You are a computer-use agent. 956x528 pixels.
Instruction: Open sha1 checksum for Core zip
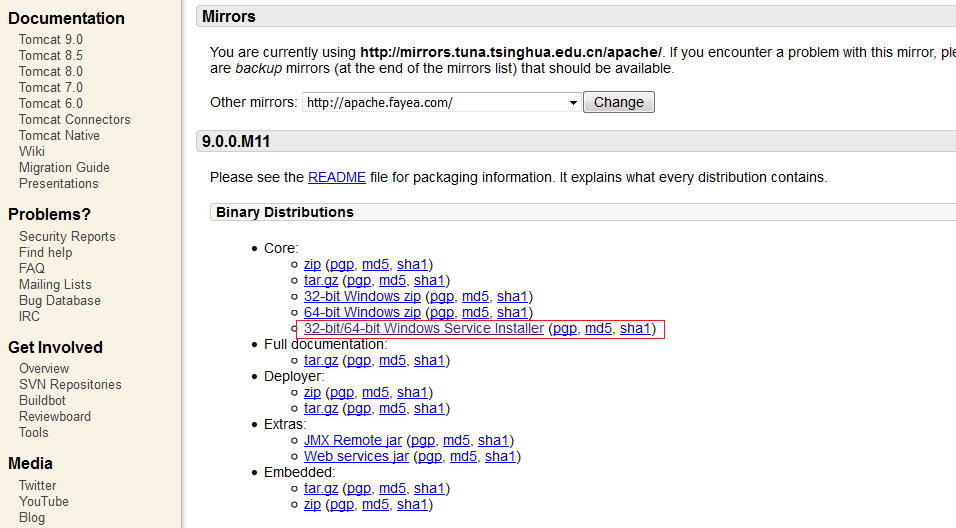pyautogui.click(x=412, y=265)
